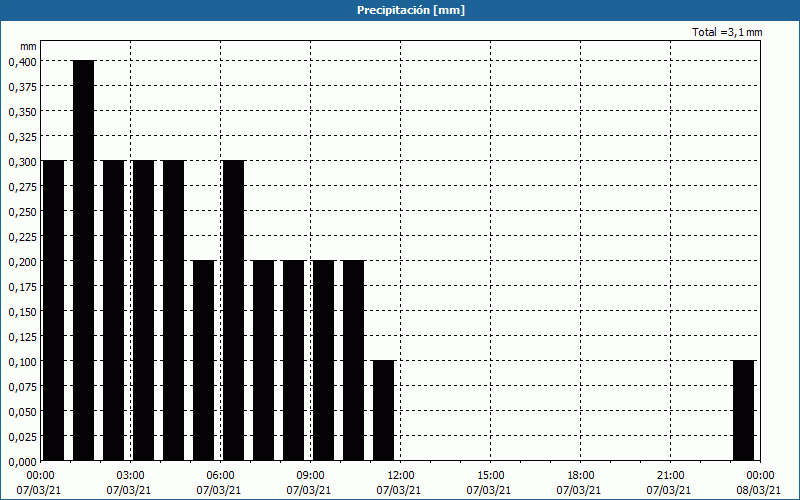Click the 0,300 y-axis label

click(x=22, y=162)
